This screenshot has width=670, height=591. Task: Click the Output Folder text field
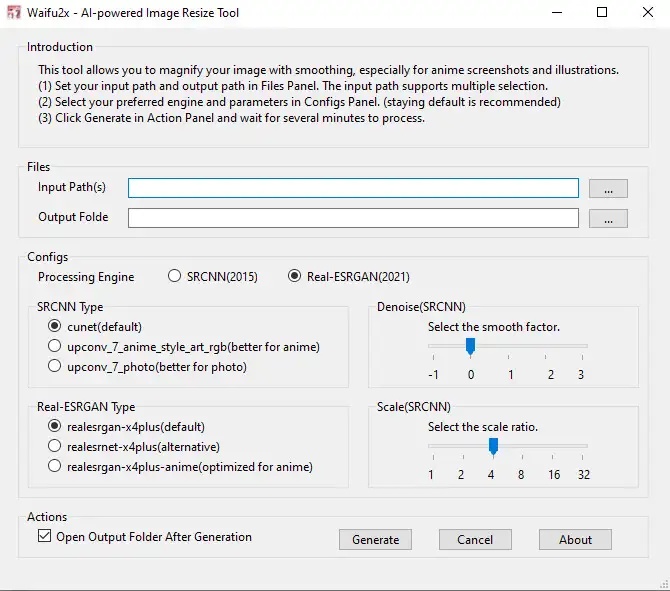(353, 218)
